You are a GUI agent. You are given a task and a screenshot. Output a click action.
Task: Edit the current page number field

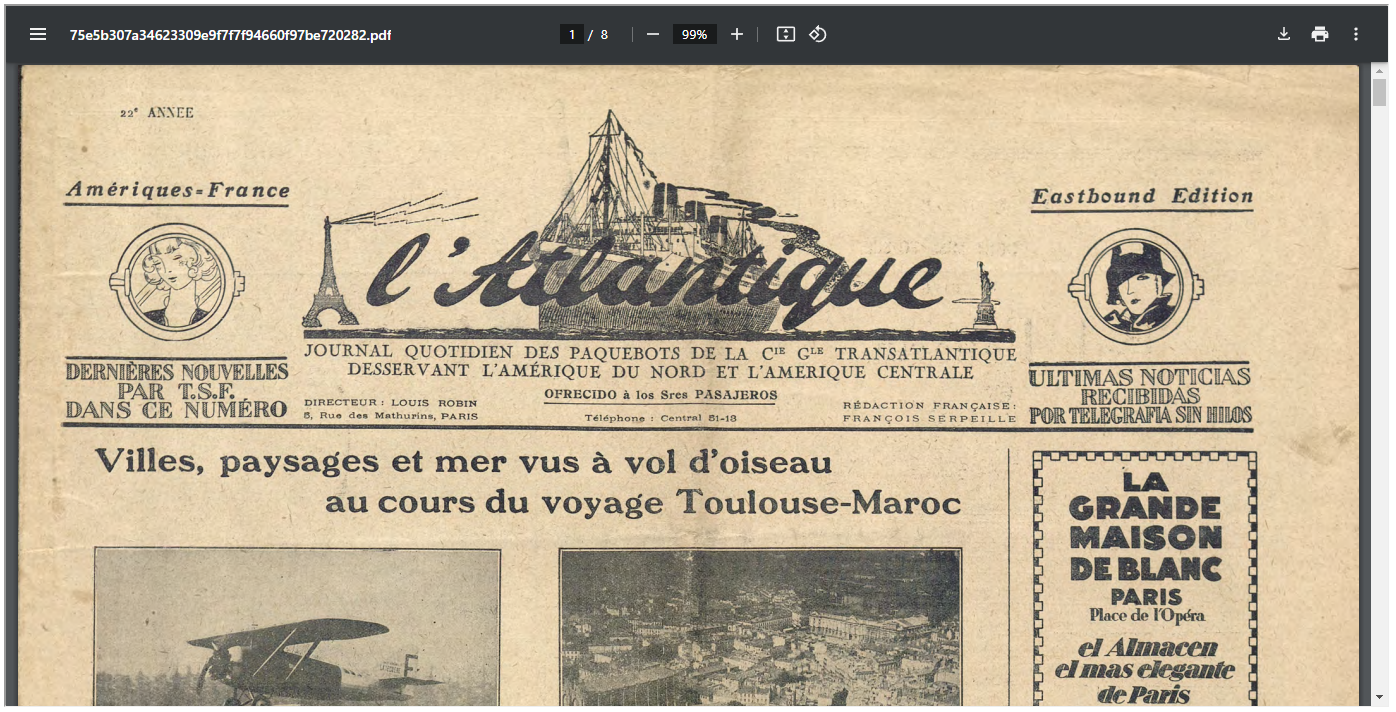point(572,34)
